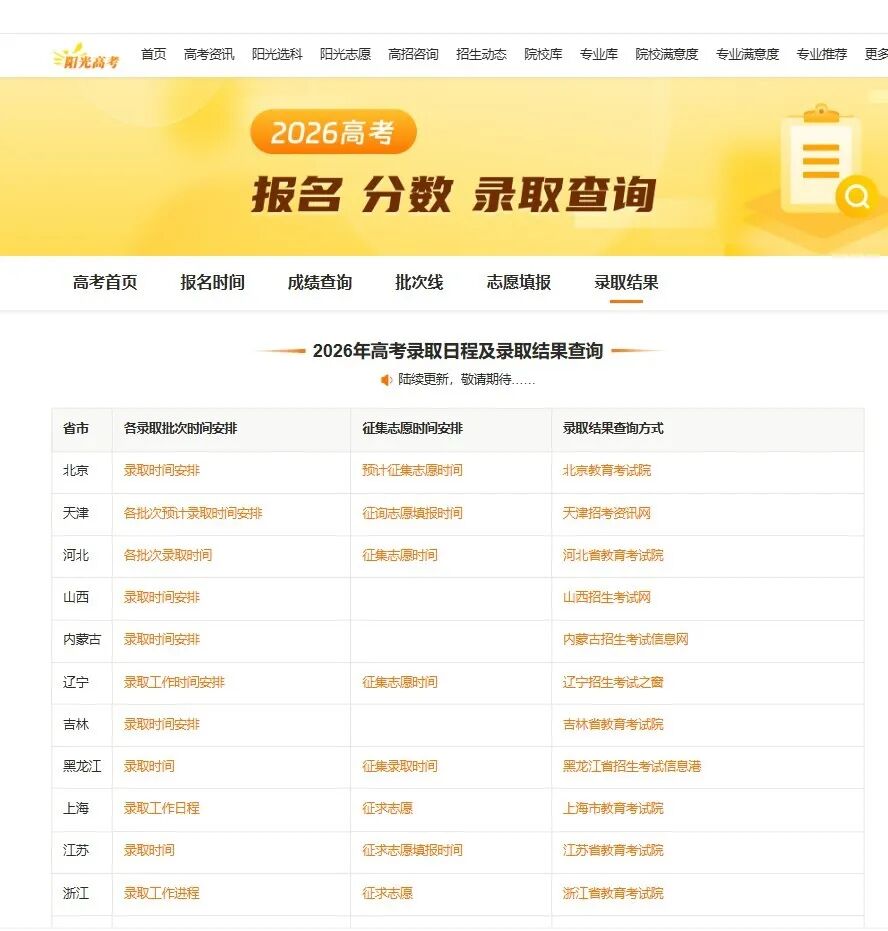The width and height of the screenshot is (888, 931).
Task: Open 上海 录取工作日程 link
Action: [x=161, y=809]
